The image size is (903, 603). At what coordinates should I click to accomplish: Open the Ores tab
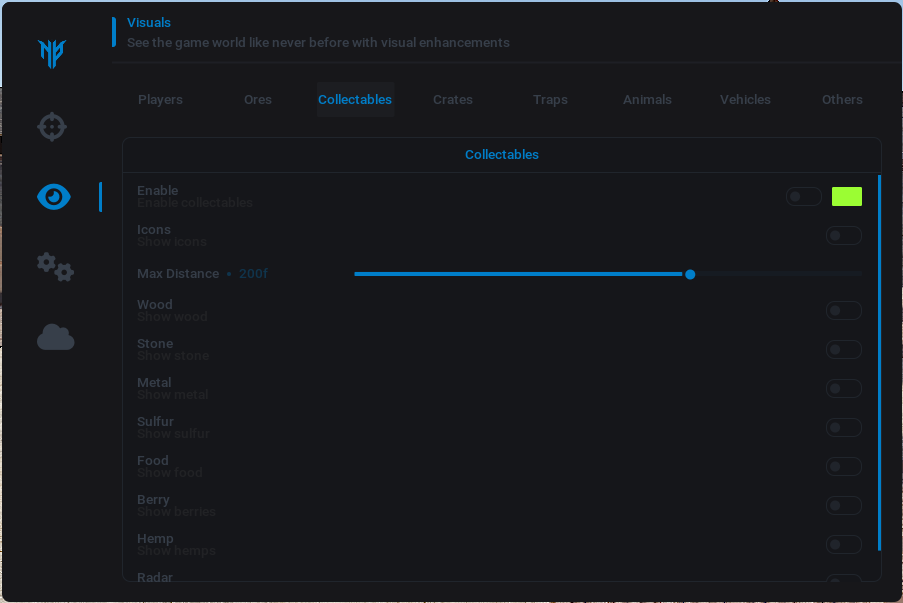(257, 100)
